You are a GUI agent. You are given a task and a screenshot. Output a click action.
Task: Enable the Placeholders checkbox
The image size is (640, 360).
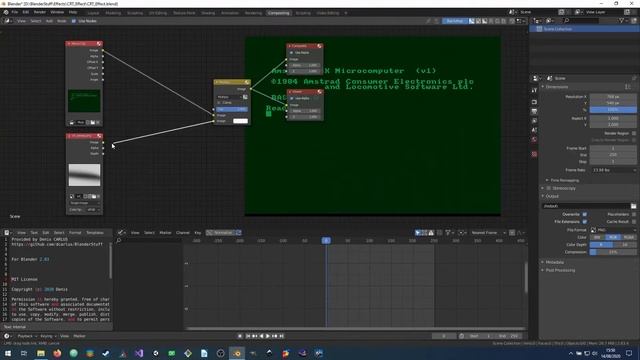633,214
